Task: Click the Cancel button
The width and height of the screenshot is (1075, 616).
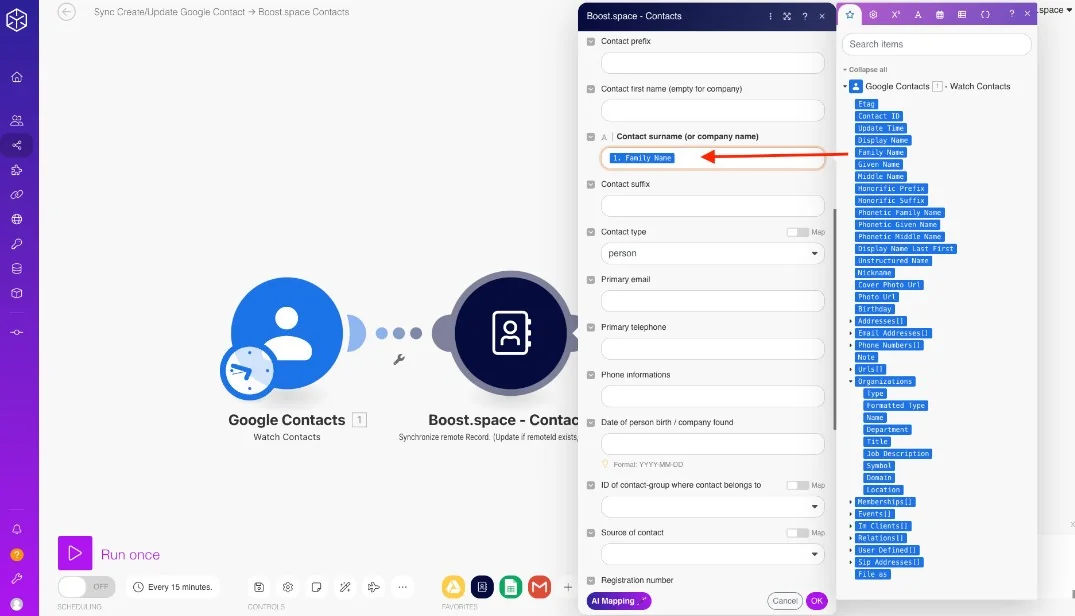Action: [x=785, y=601]
